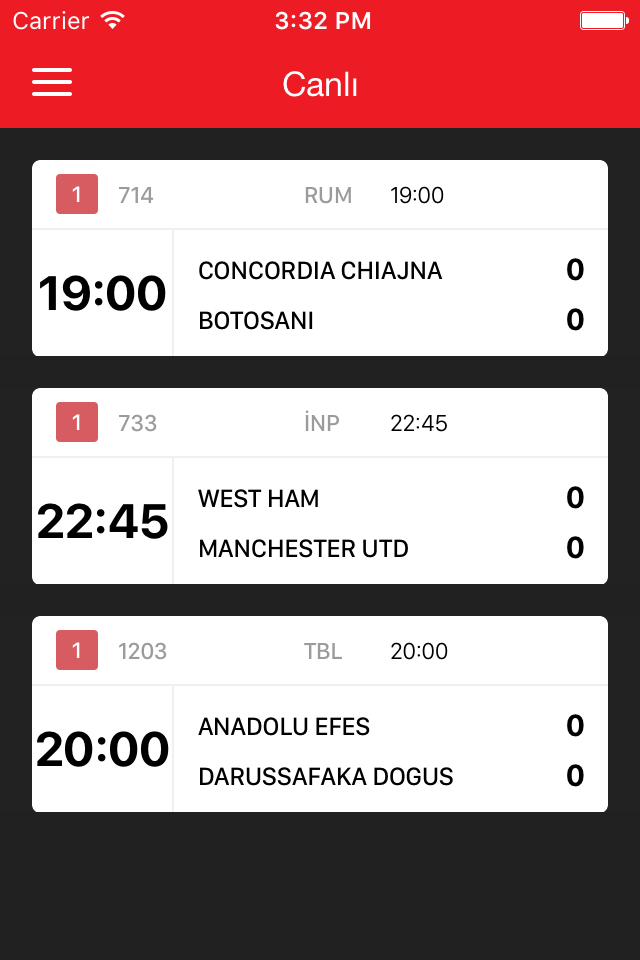Tap the İNP league label
Image resolution: width=640 pixels, height=960 pixels.
pyautogui.click(x=322, y=423)
